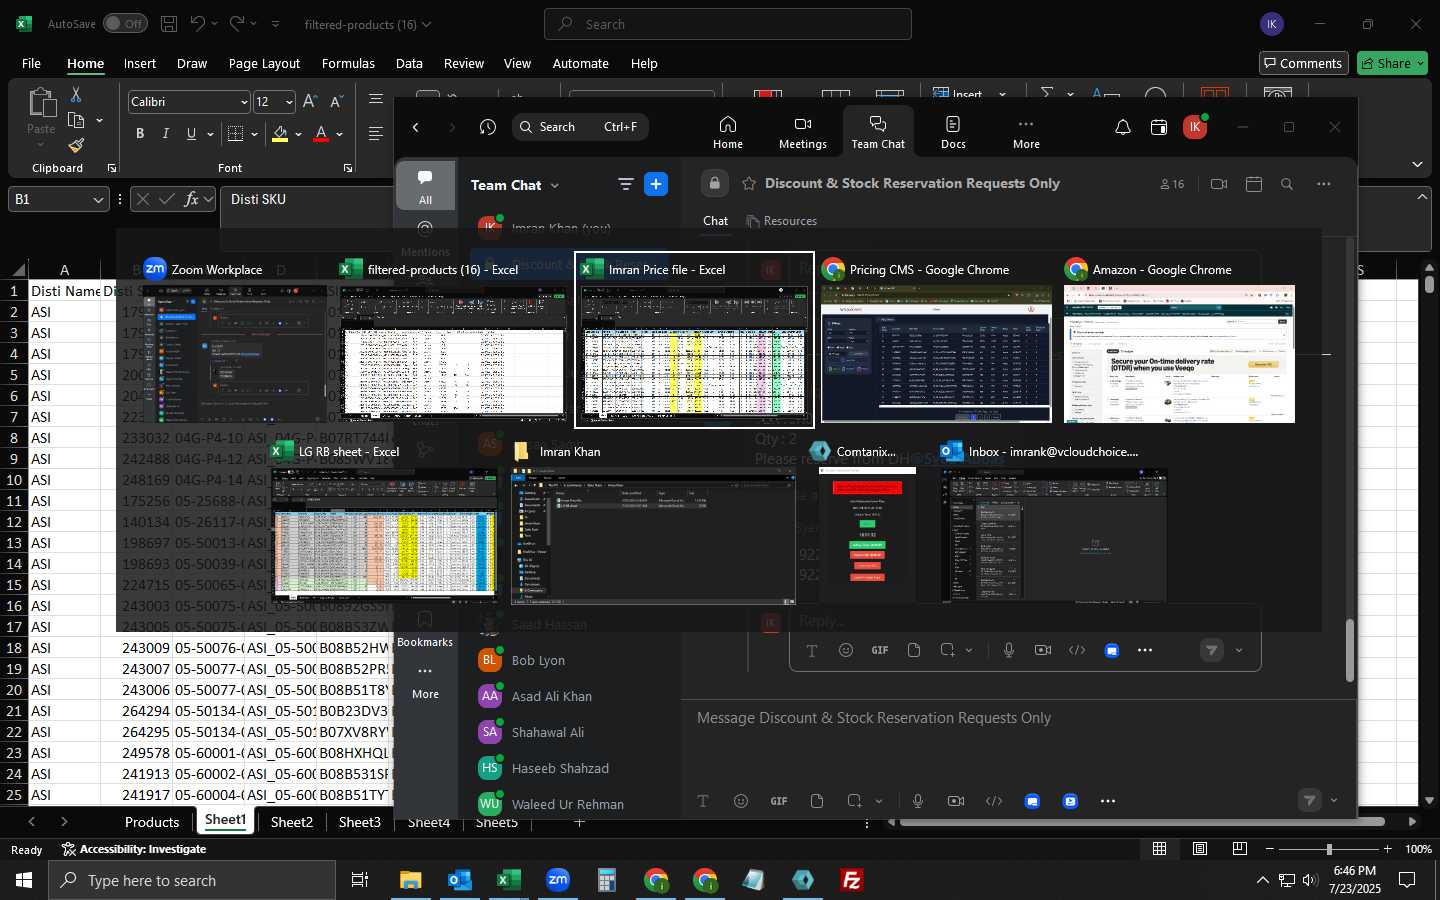The image size is (1440, 900).
Task: Open FileZilla from the taskbar
Action: [852, 880]
